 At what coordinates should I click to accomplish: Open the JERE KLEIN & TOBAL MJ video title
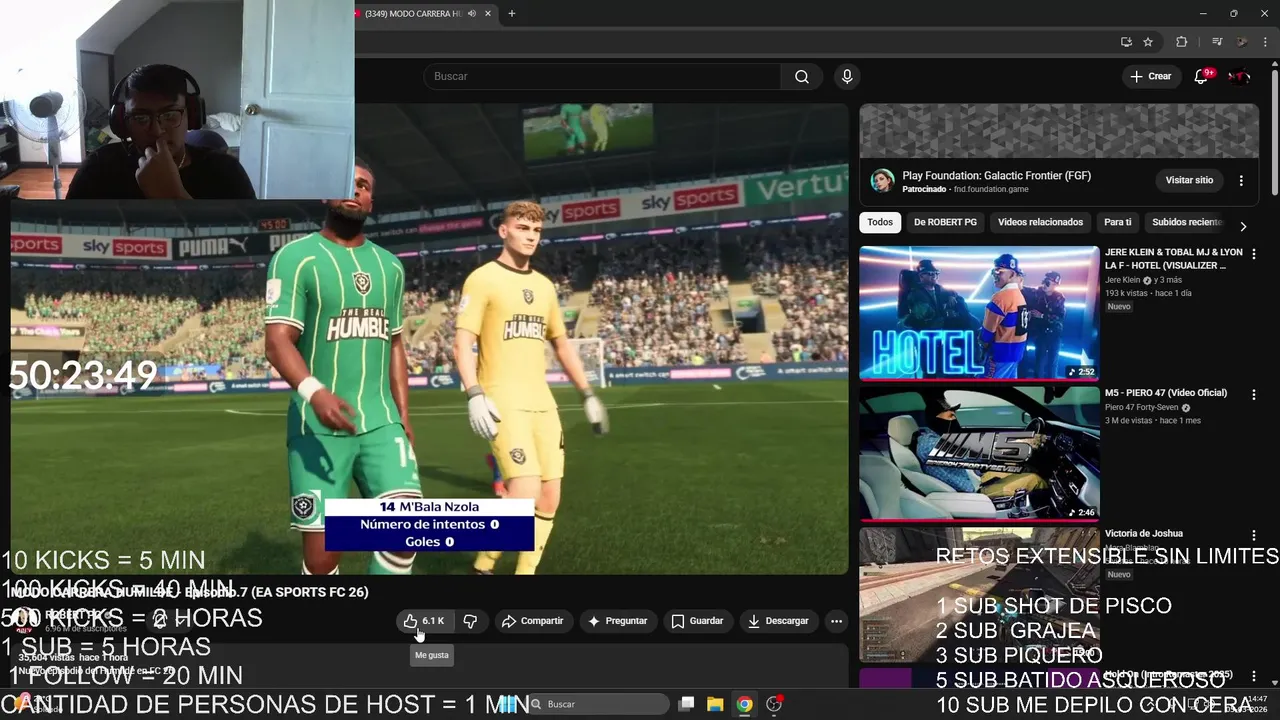[1174, 259]
